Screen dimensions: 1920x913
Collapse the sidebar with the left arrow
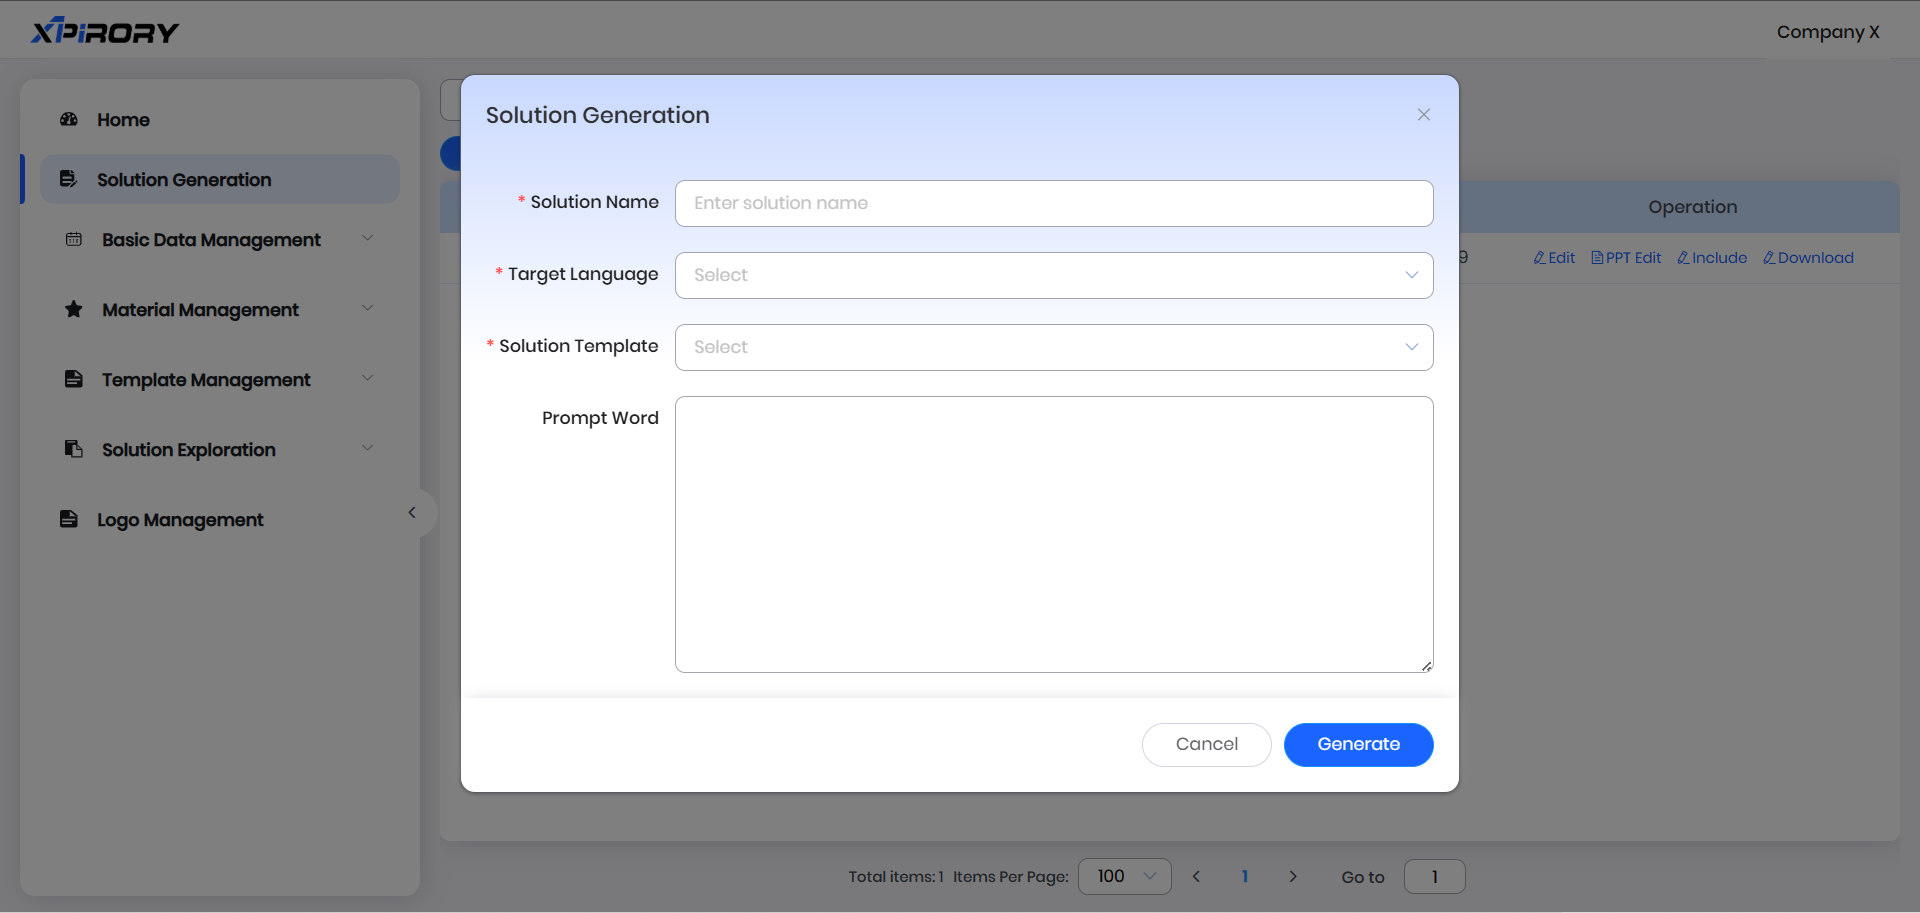point(412,513)
